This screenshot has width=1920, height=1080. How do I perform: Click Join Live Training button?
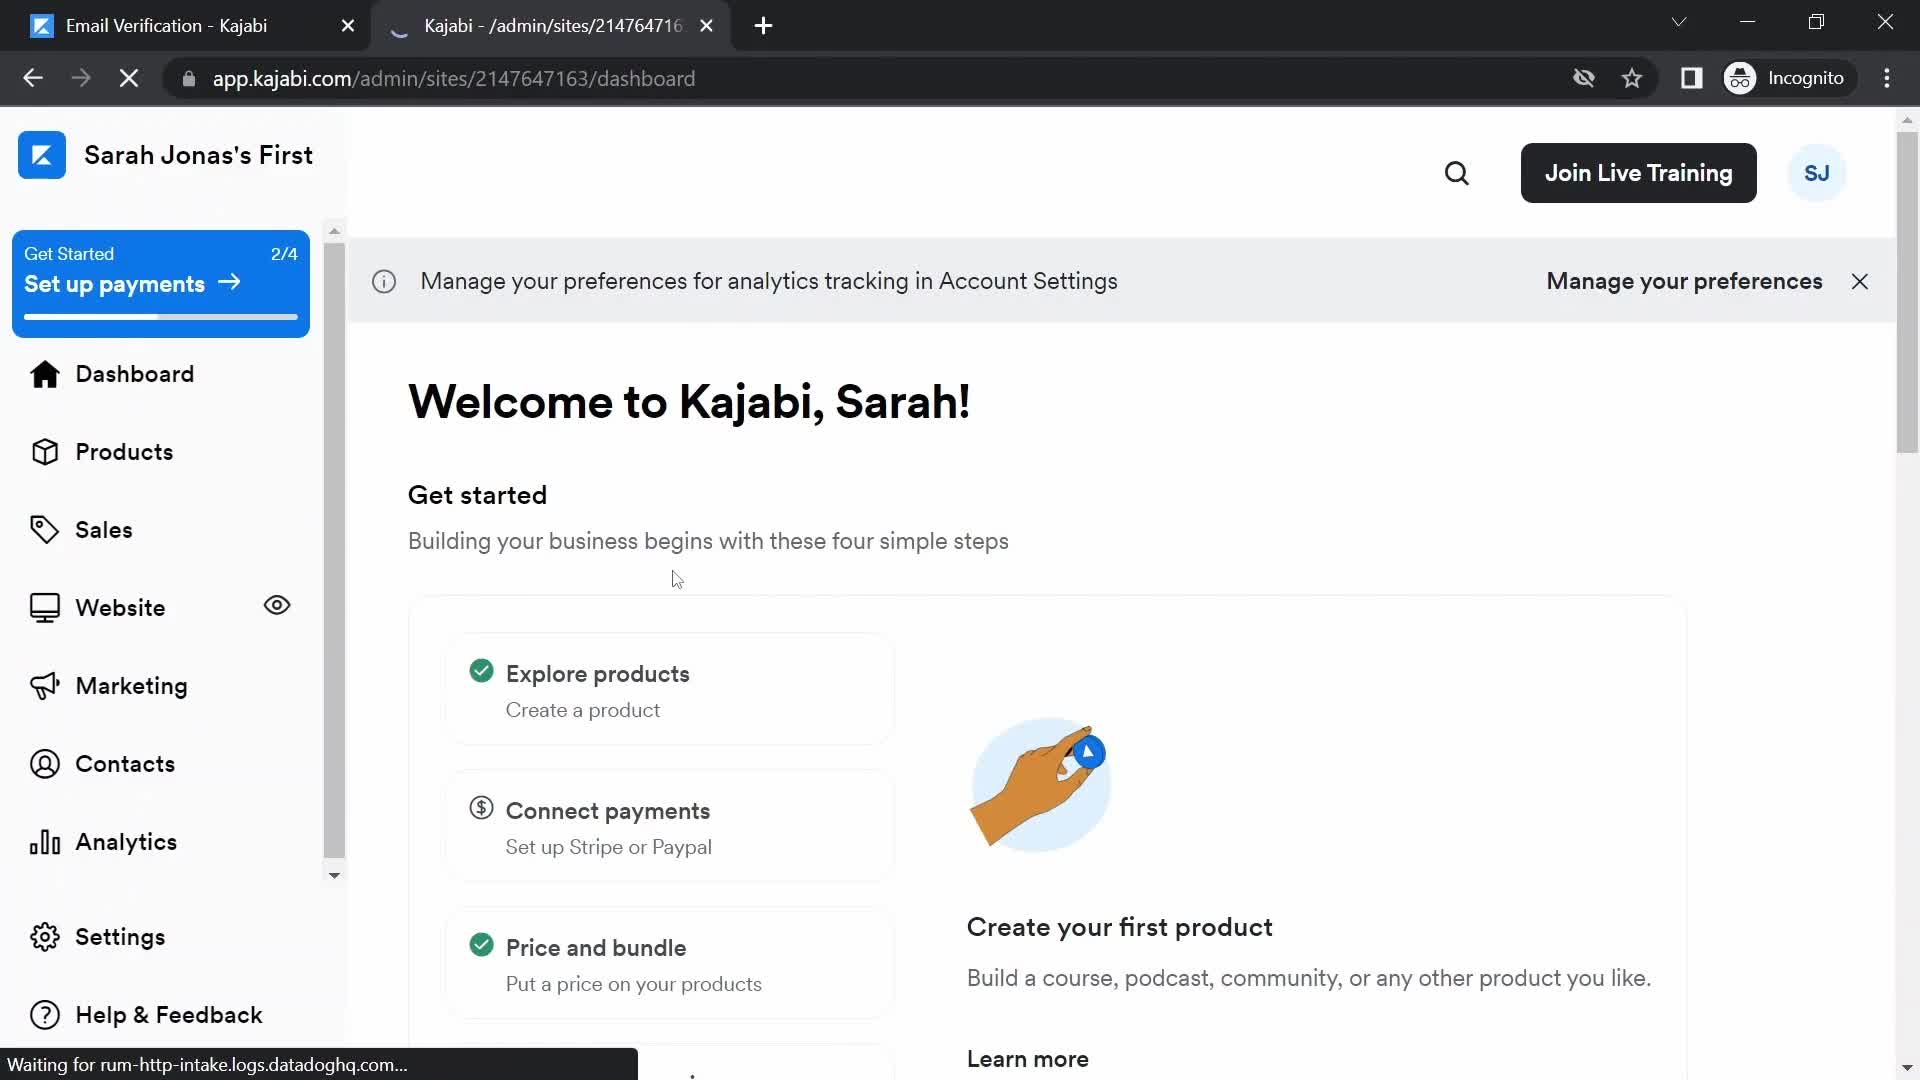tap(1638, 173)
